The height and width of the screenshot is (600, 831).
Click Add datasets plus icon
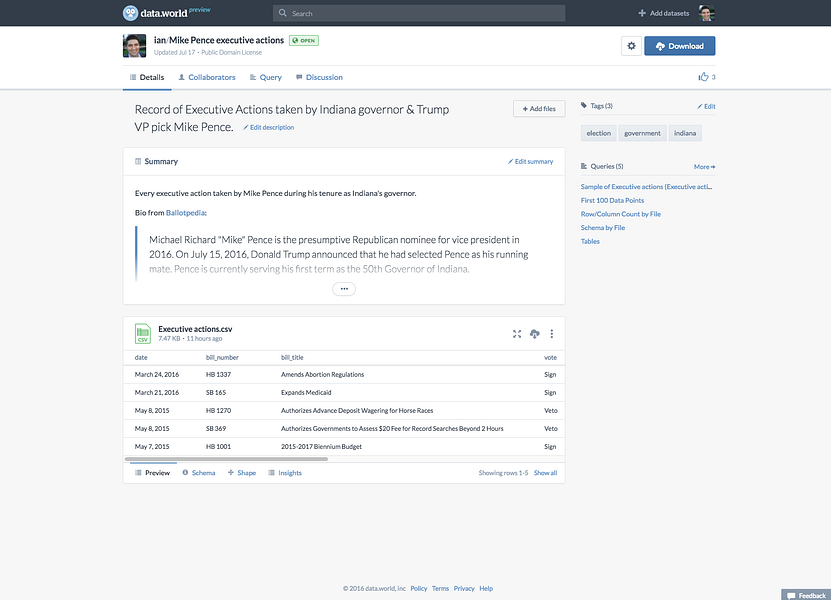point(642,13)
